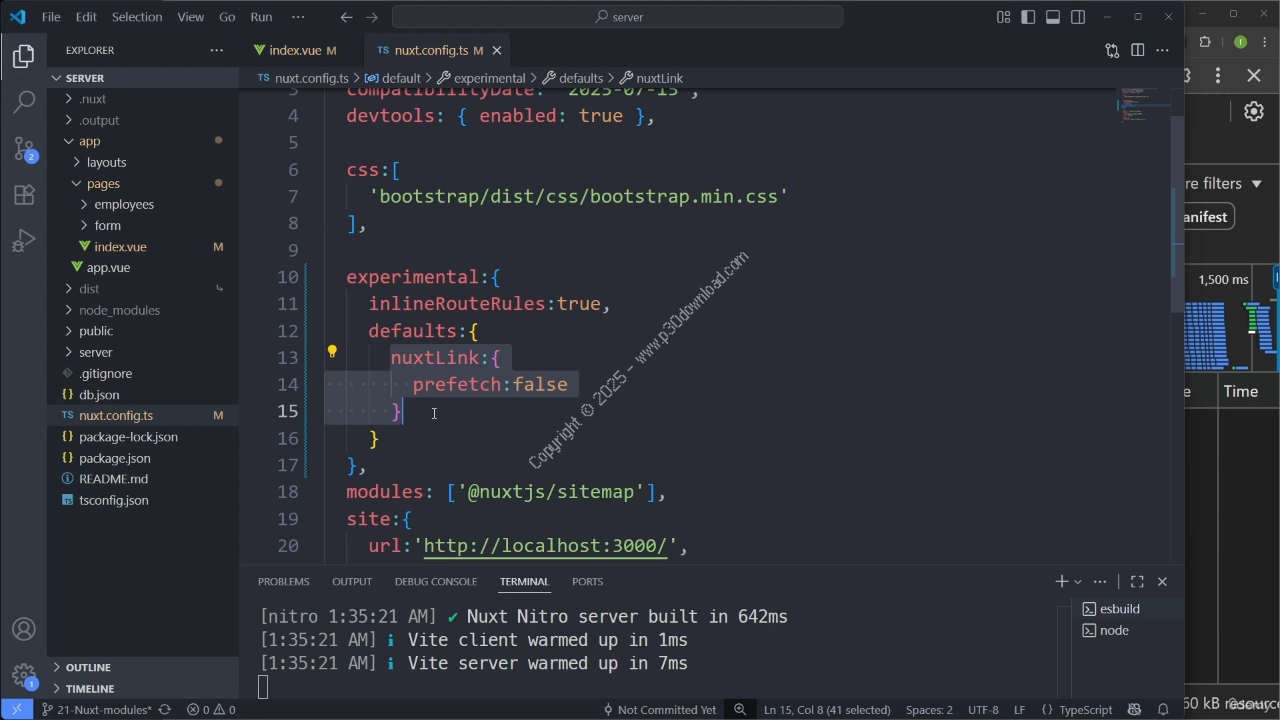Toggle the primary side bar layout button

1028,17
